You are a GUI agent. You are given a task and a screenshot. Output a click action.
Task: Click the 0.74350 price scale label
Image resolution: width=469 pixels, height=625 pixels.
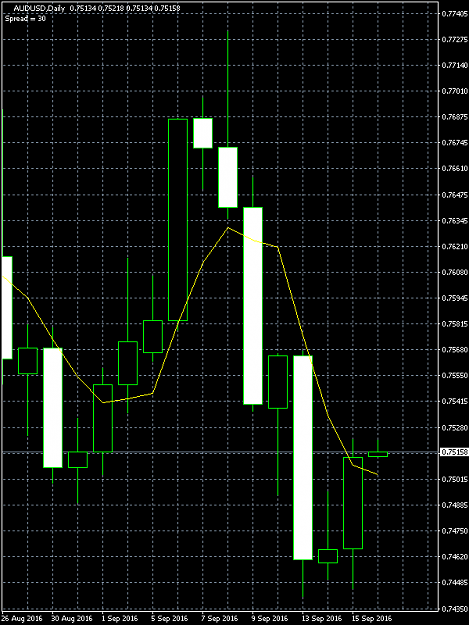pos(455,609)
